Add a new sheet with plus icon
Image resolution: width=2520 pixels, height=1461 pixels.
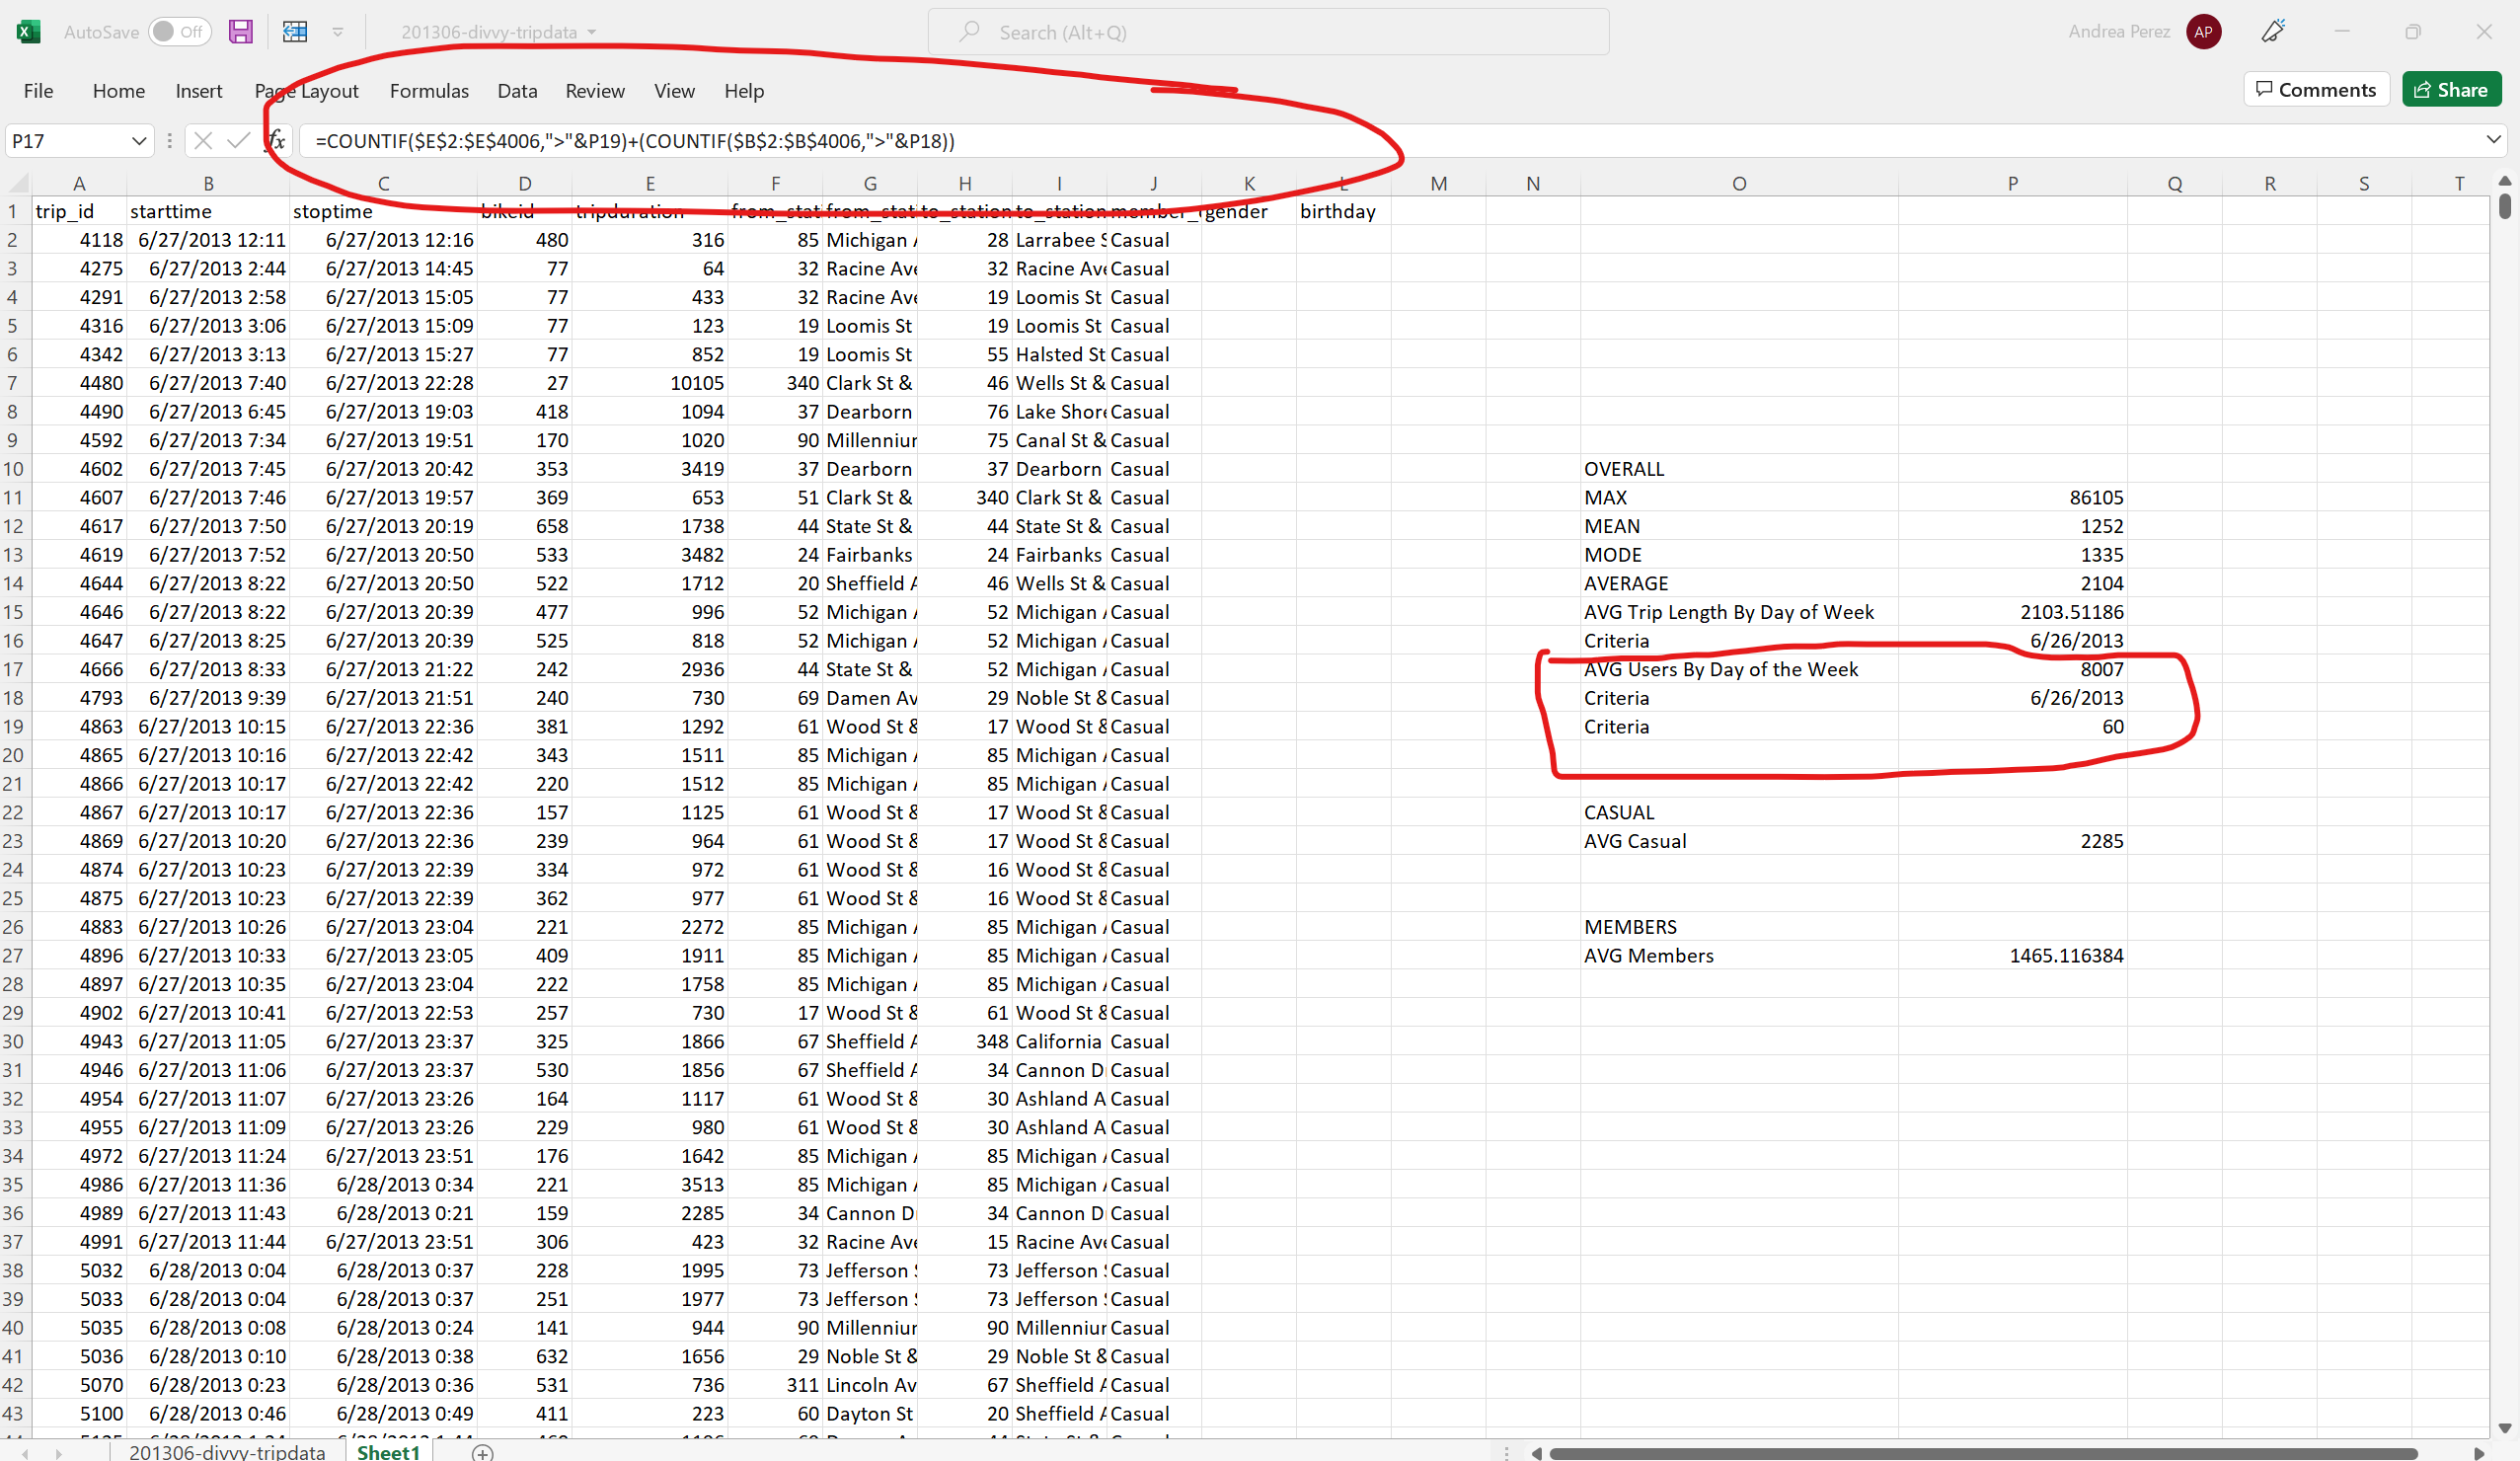click(x=483, y=1451)
